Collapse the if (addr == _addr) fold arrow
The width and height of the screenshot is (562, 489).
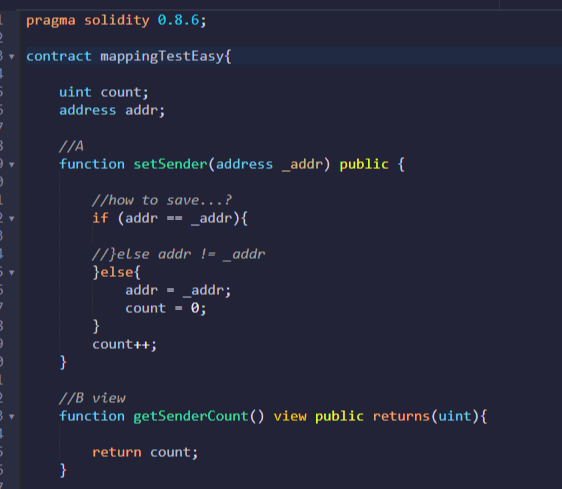click(12, 218)
